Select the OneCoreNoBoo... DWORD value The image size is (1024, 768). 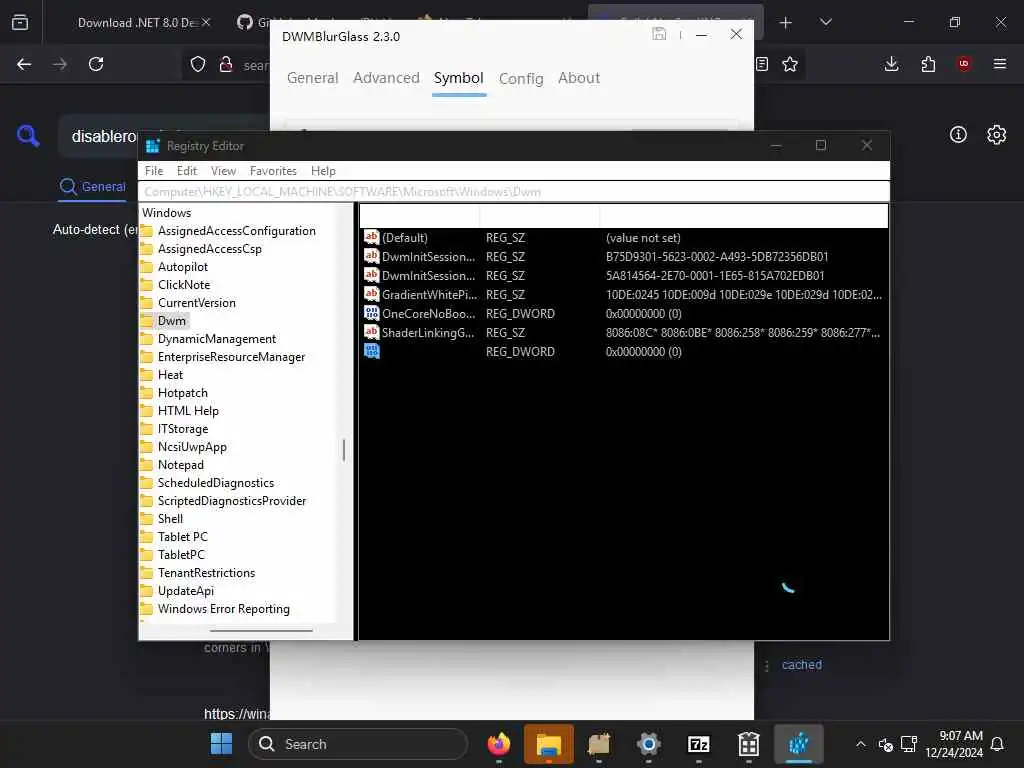[428, 313]
